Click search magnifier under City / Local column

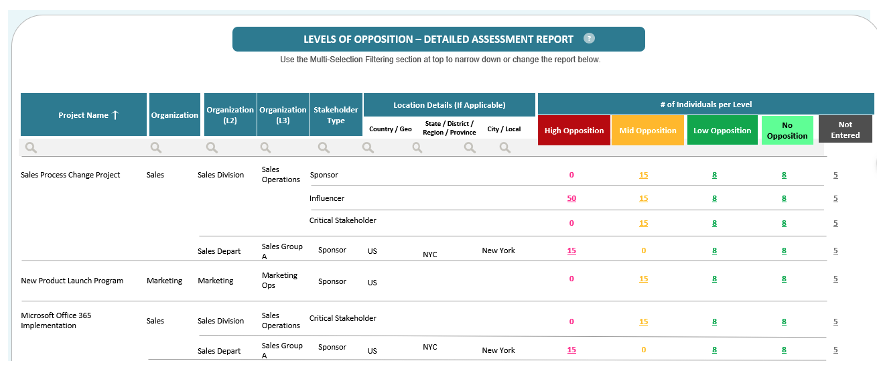[x=505, y=148]
